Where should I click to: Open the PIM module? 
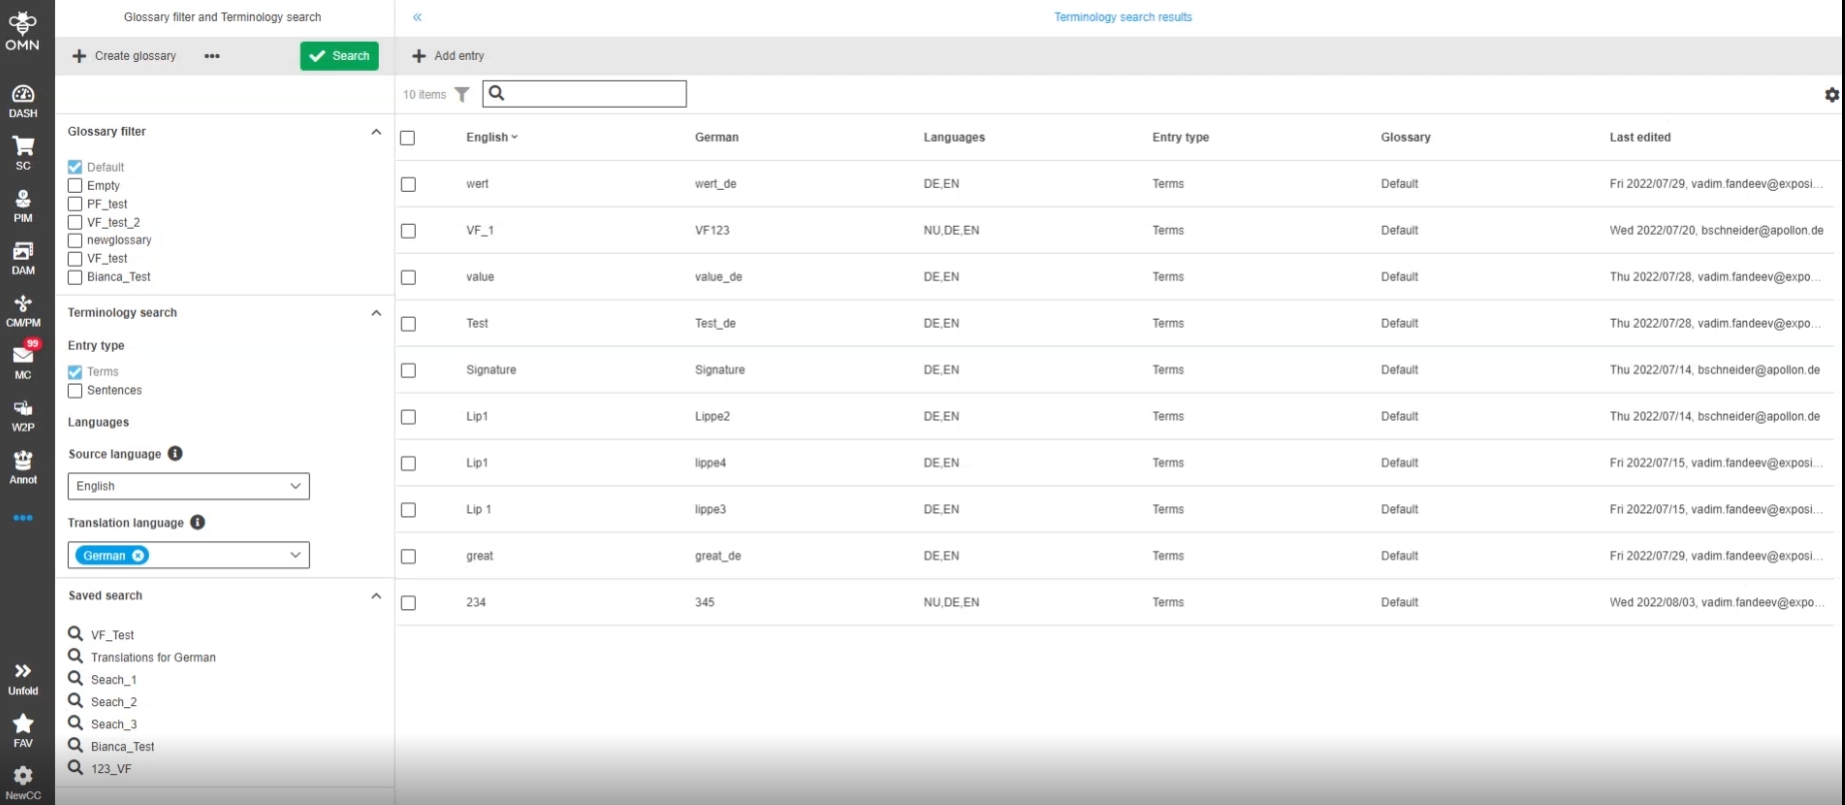23,206
